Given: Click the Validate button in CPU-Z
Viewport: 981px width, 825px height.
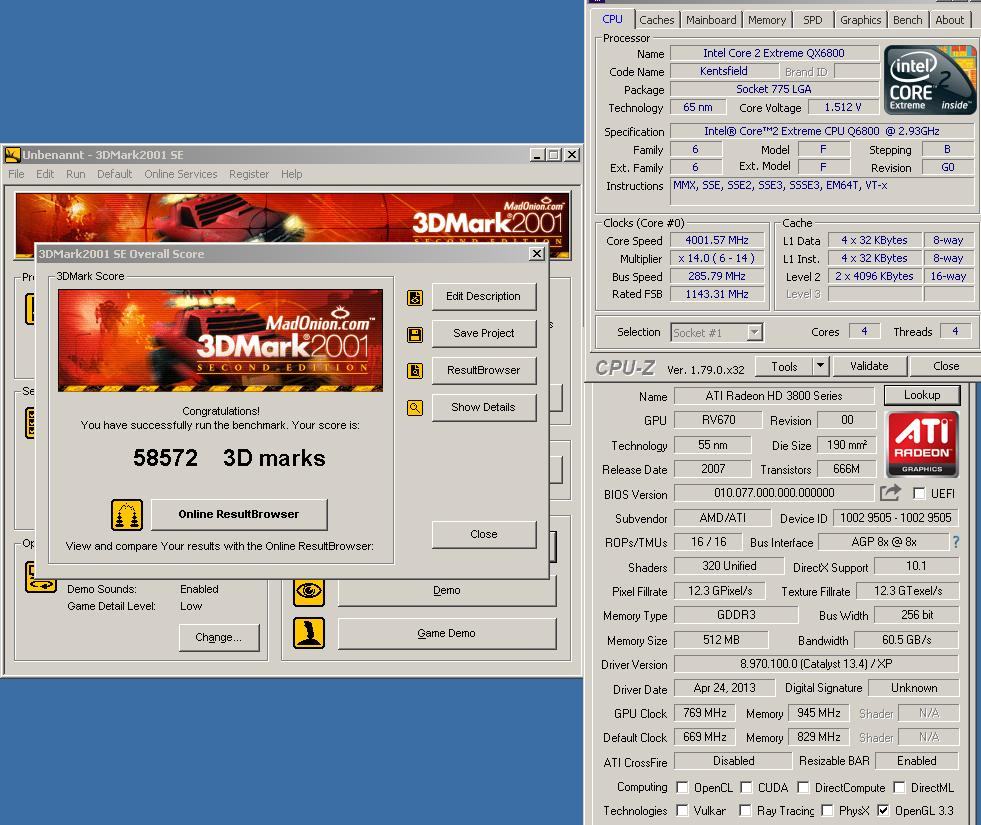Looking at the screenshot, I should tap(869, 366).
